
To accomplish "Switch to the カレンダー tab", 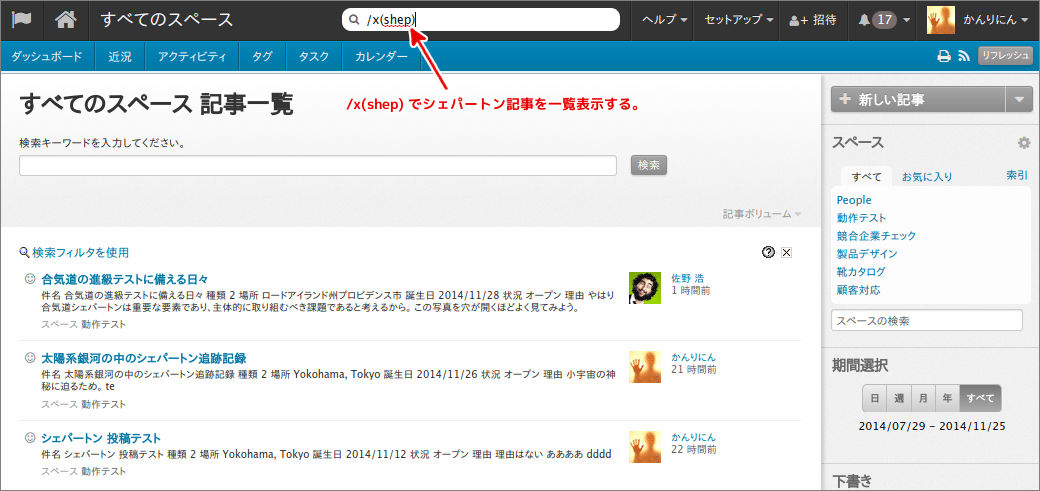I will coord(381,57).
